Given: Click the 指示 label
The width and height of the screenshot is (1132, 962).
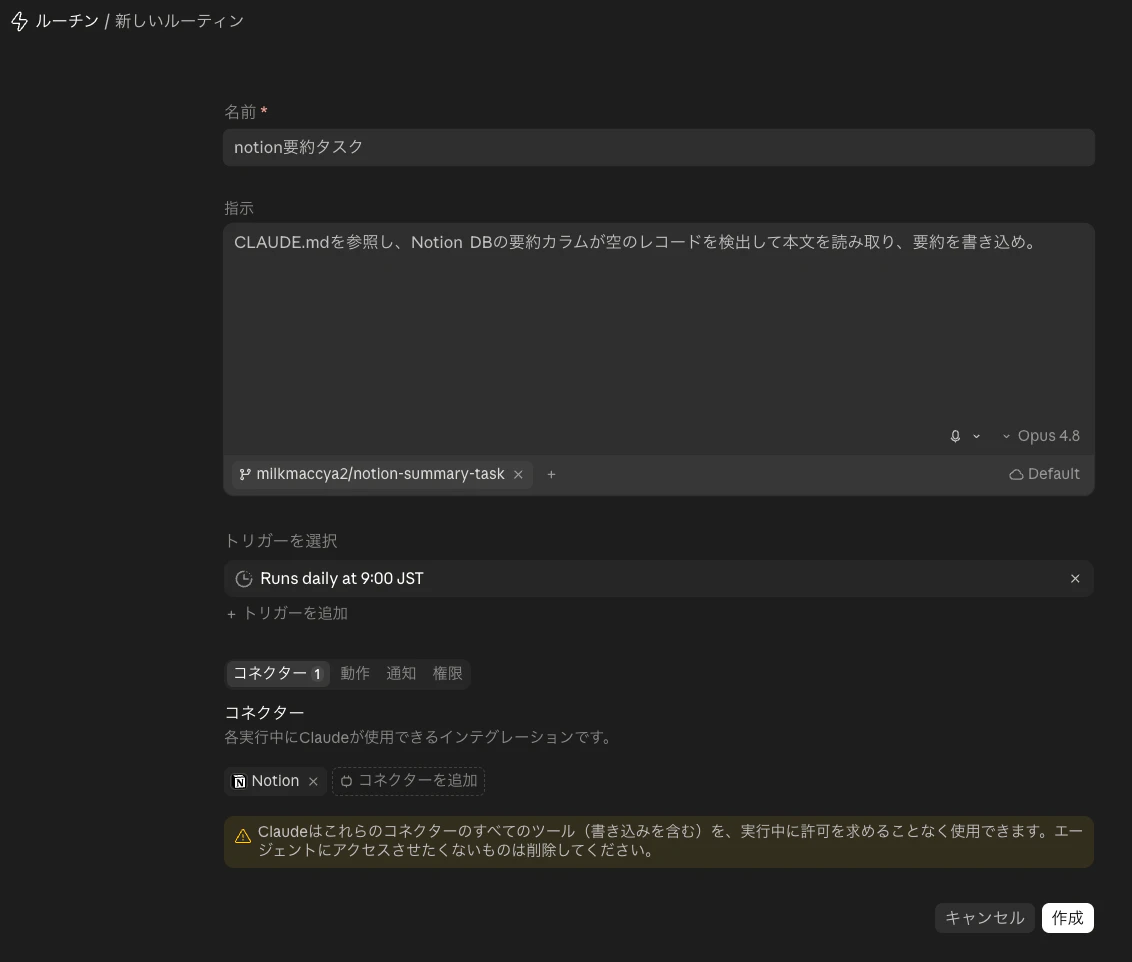Looking at the screenshot, I should click(x=239, y=209).
